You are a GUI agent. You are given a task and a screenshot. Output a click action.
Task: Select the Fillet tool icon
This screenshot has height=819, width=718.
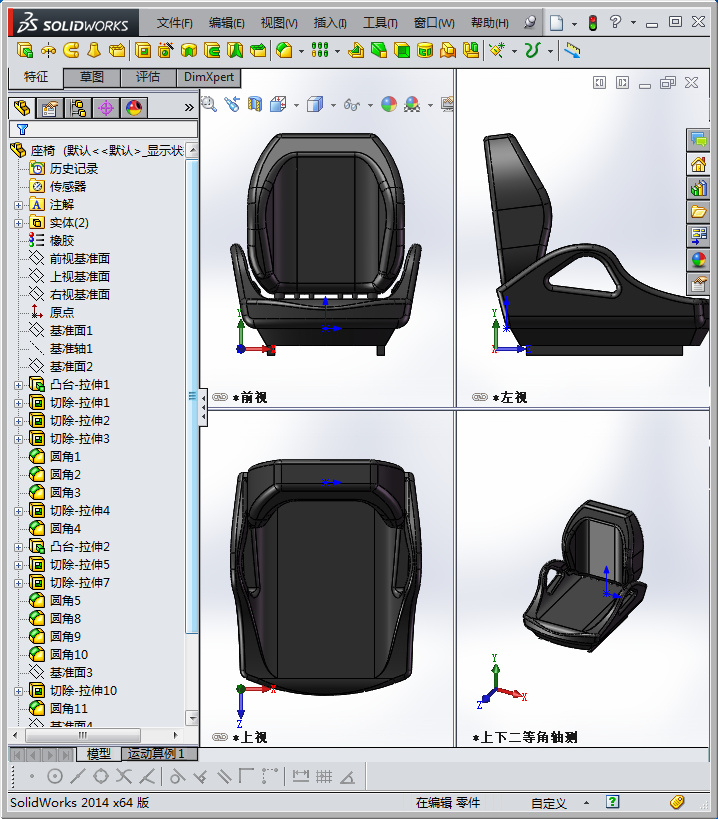[284, 51]
